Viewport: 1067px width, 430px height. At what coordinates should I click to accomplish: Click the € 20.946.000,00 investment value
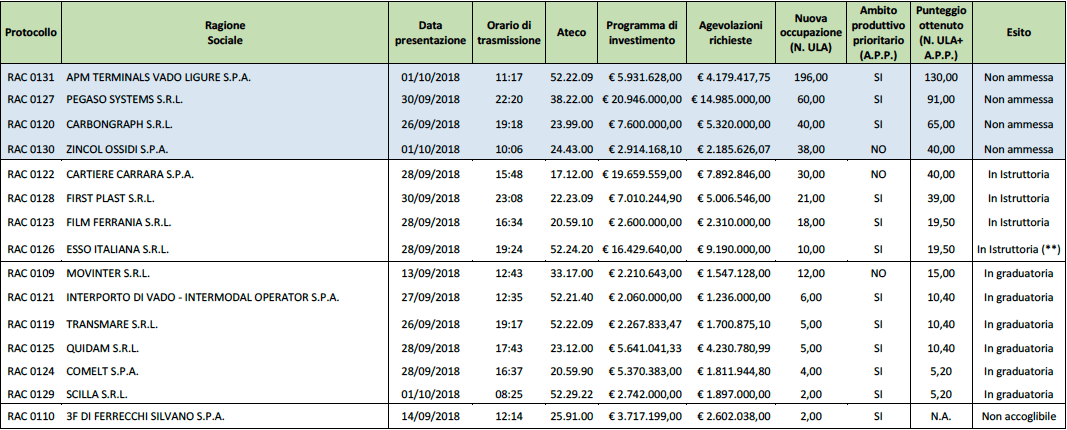point(642,99)
